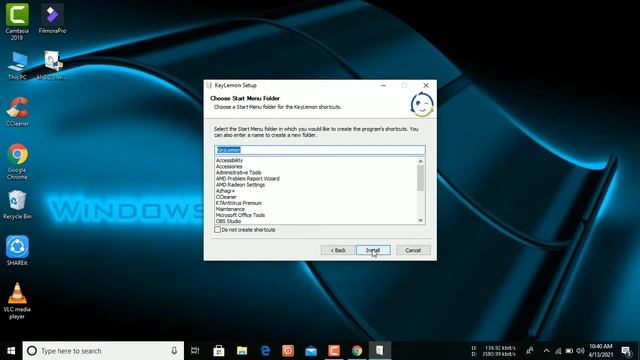Click the KeyLemon Setup title bar icon
This screenshot has width=640, height=360.
(209, 85)
